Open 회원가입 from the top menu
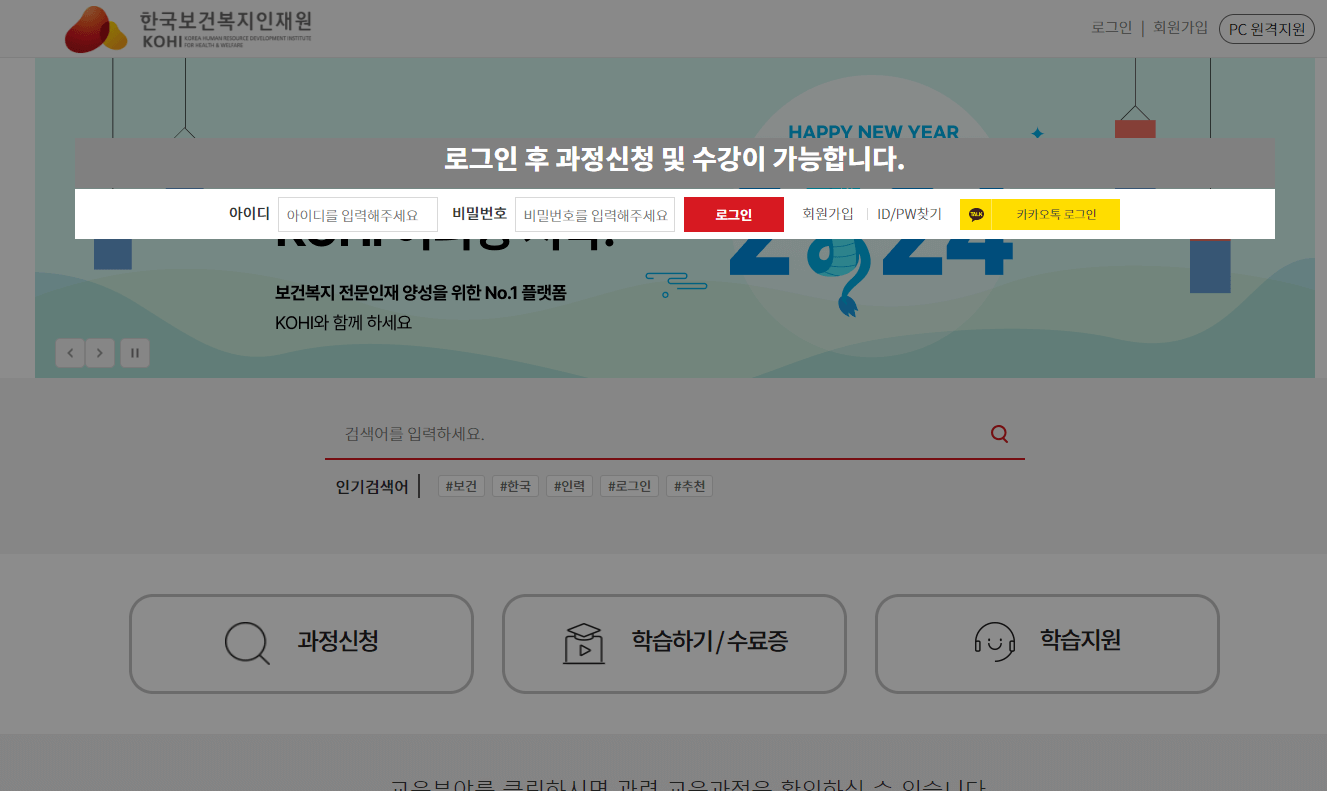Viewport: 1327px width, 791px height. click(1182, 27)
